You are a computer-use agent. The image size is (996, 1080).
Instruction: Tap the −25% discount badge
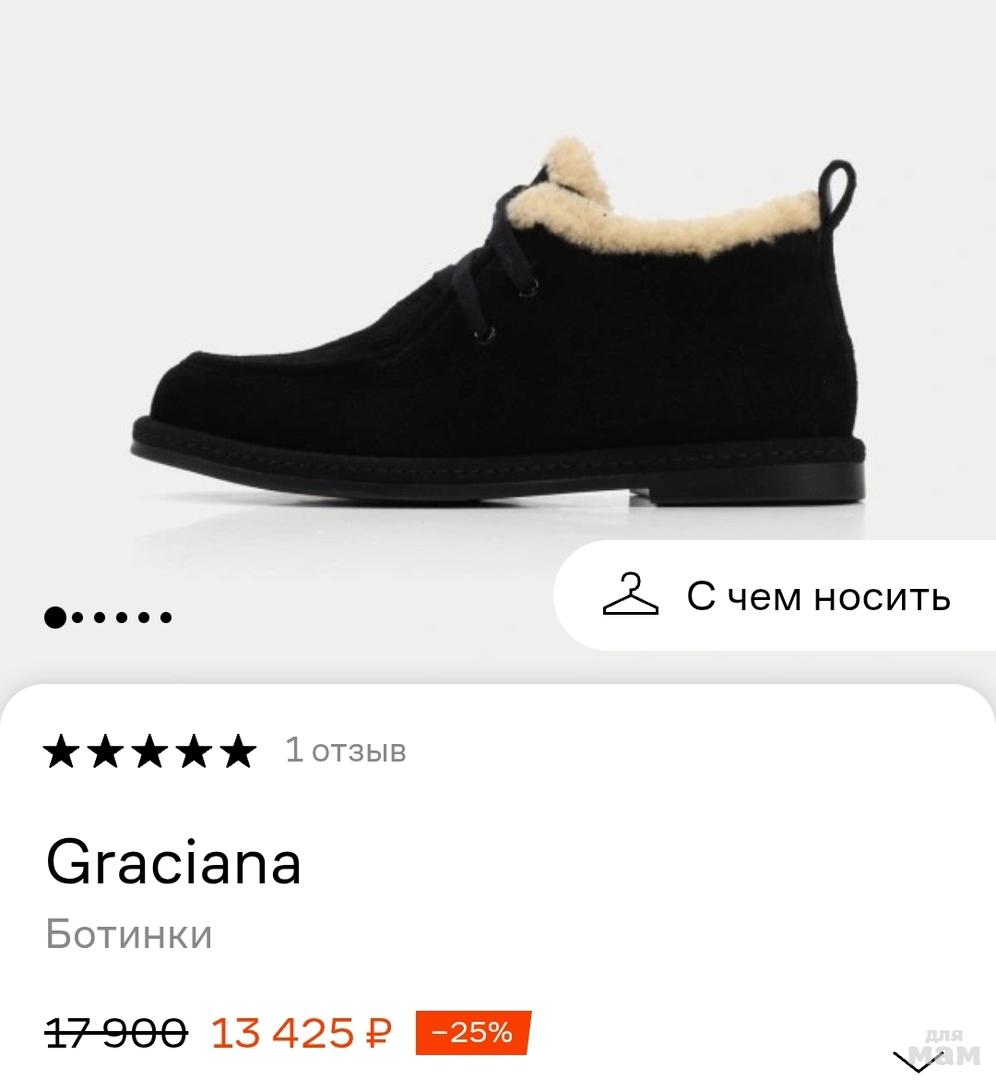(x=472, y=1032)
